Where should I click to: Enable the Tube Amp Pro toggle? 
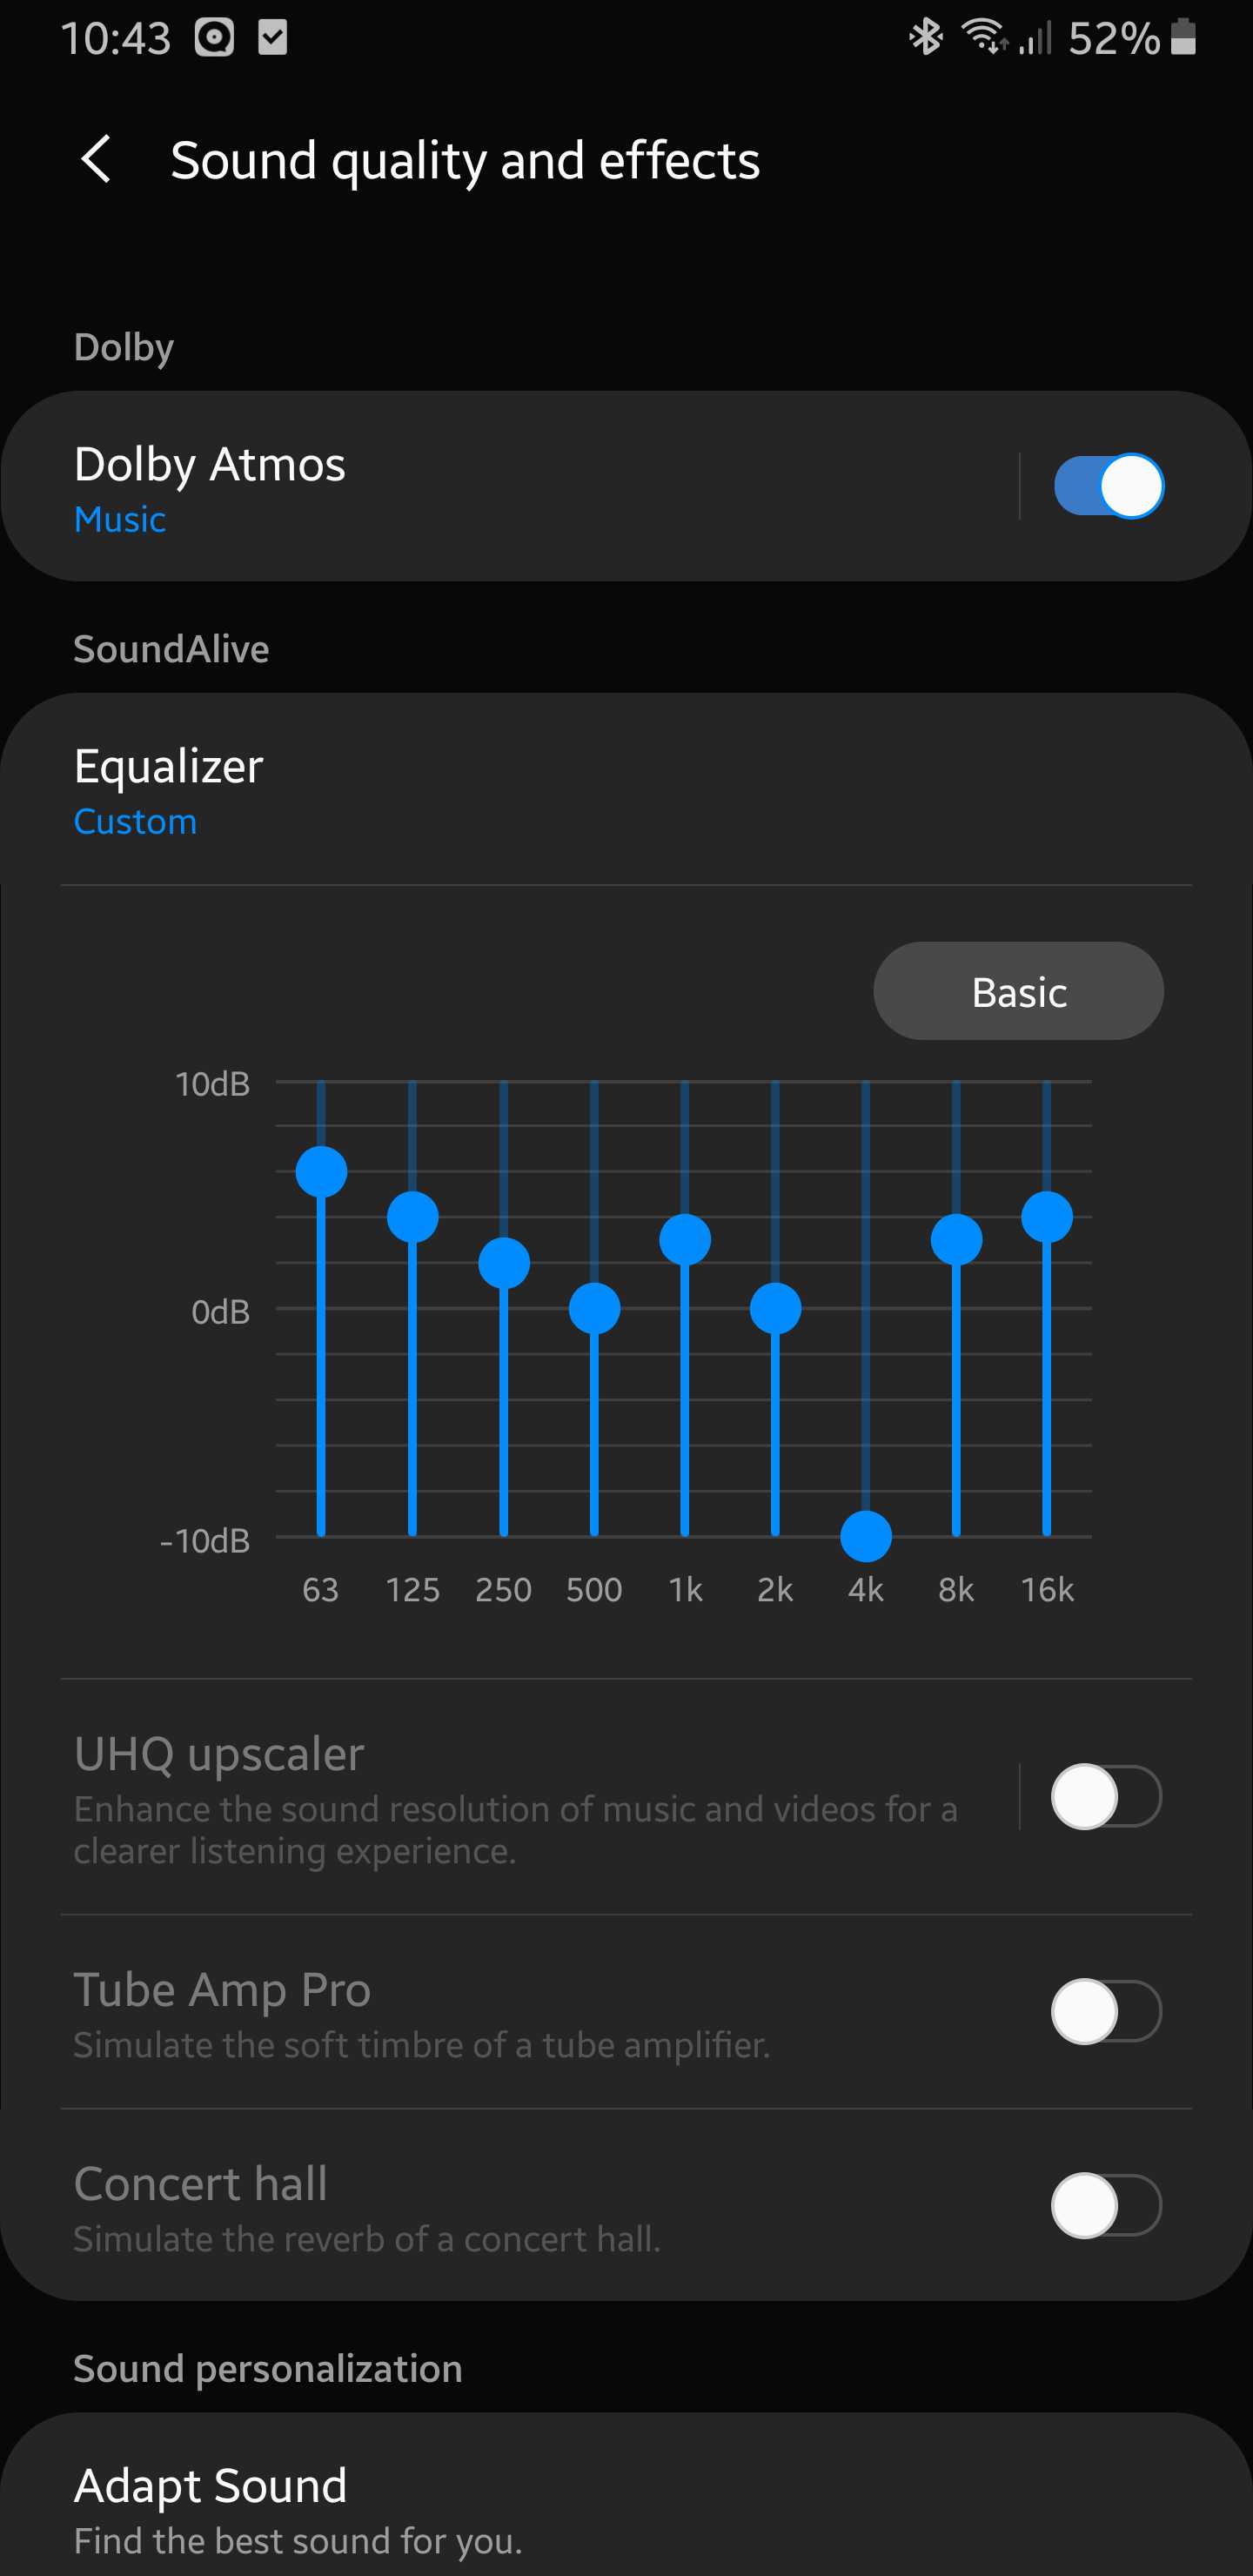[x=1106, y=2012]
